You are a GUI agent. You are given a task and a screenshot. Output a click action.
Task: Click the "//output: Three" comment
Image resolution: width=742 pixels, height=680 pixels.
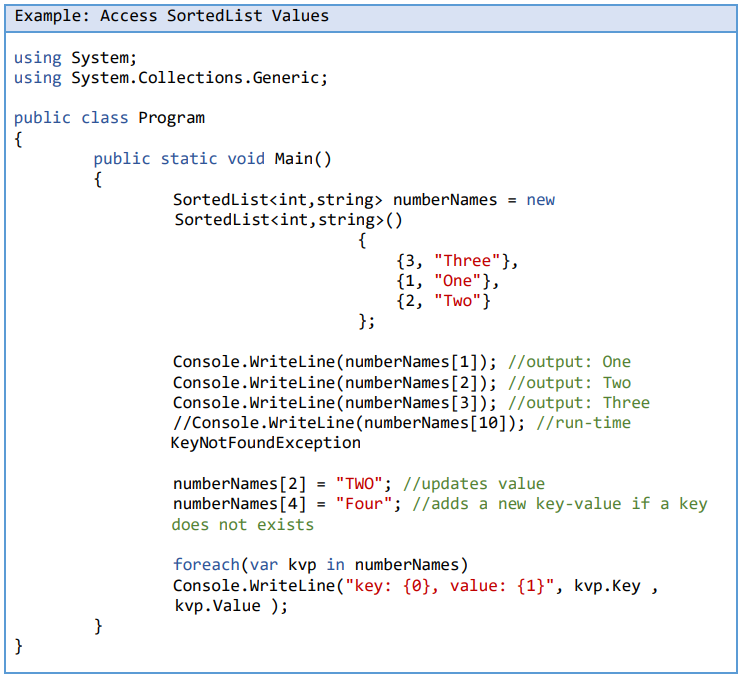(579, 403)
